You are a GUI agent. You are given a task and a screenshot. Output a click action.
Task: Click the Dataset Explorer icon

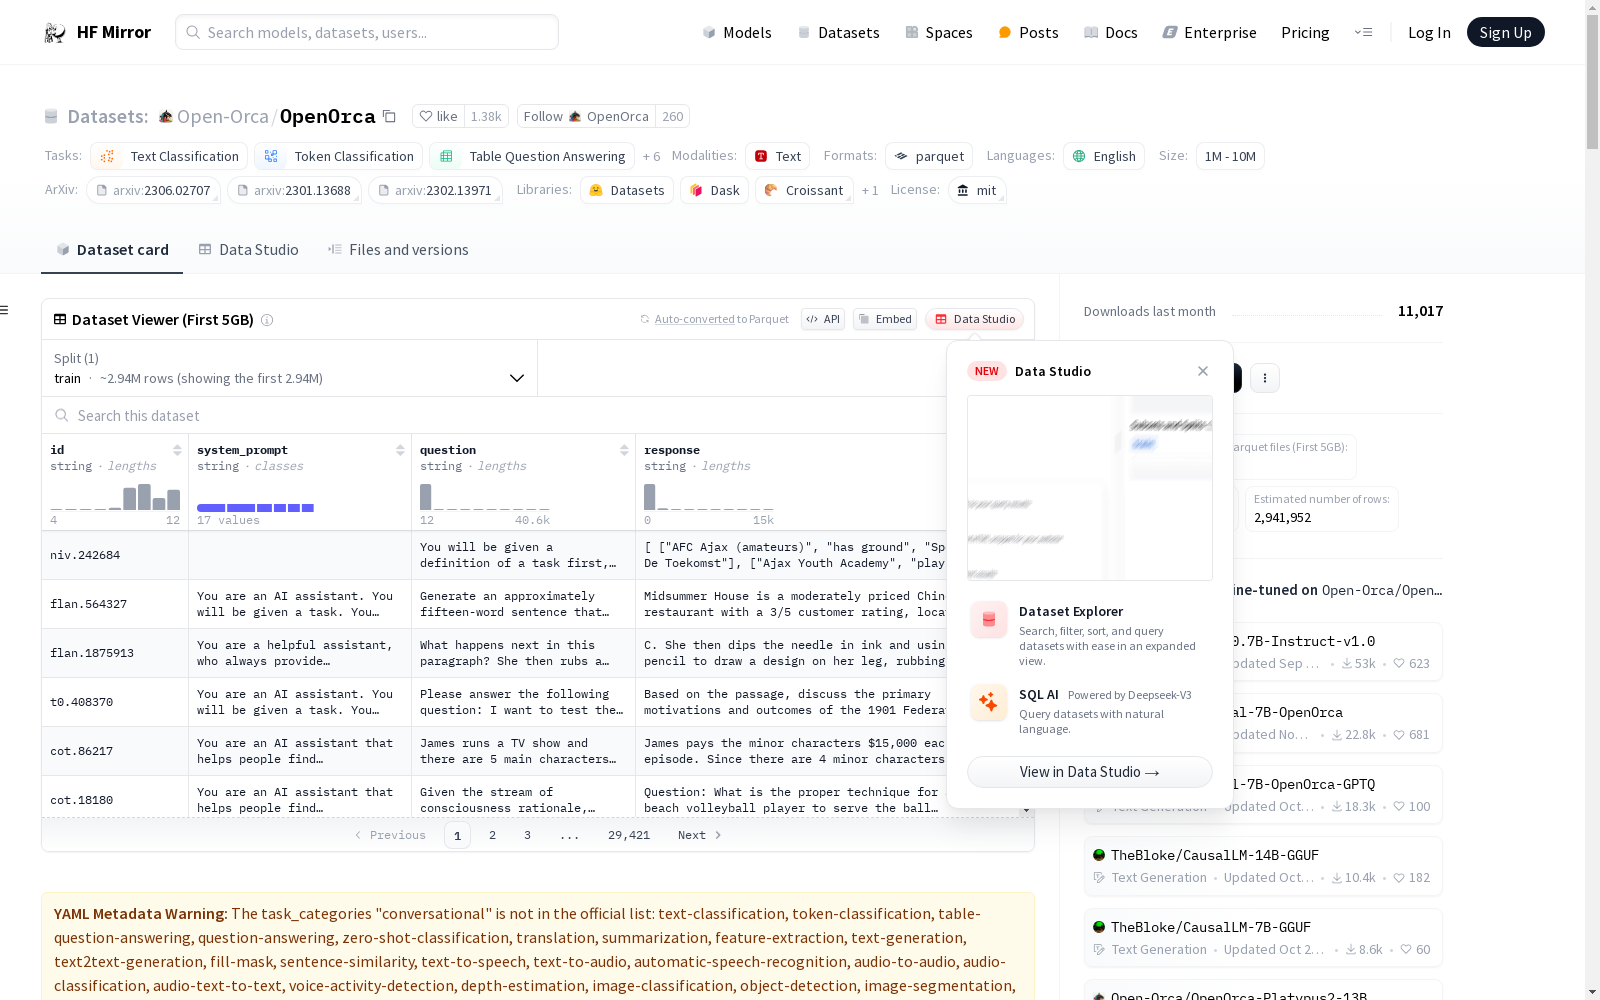point(989,620)
